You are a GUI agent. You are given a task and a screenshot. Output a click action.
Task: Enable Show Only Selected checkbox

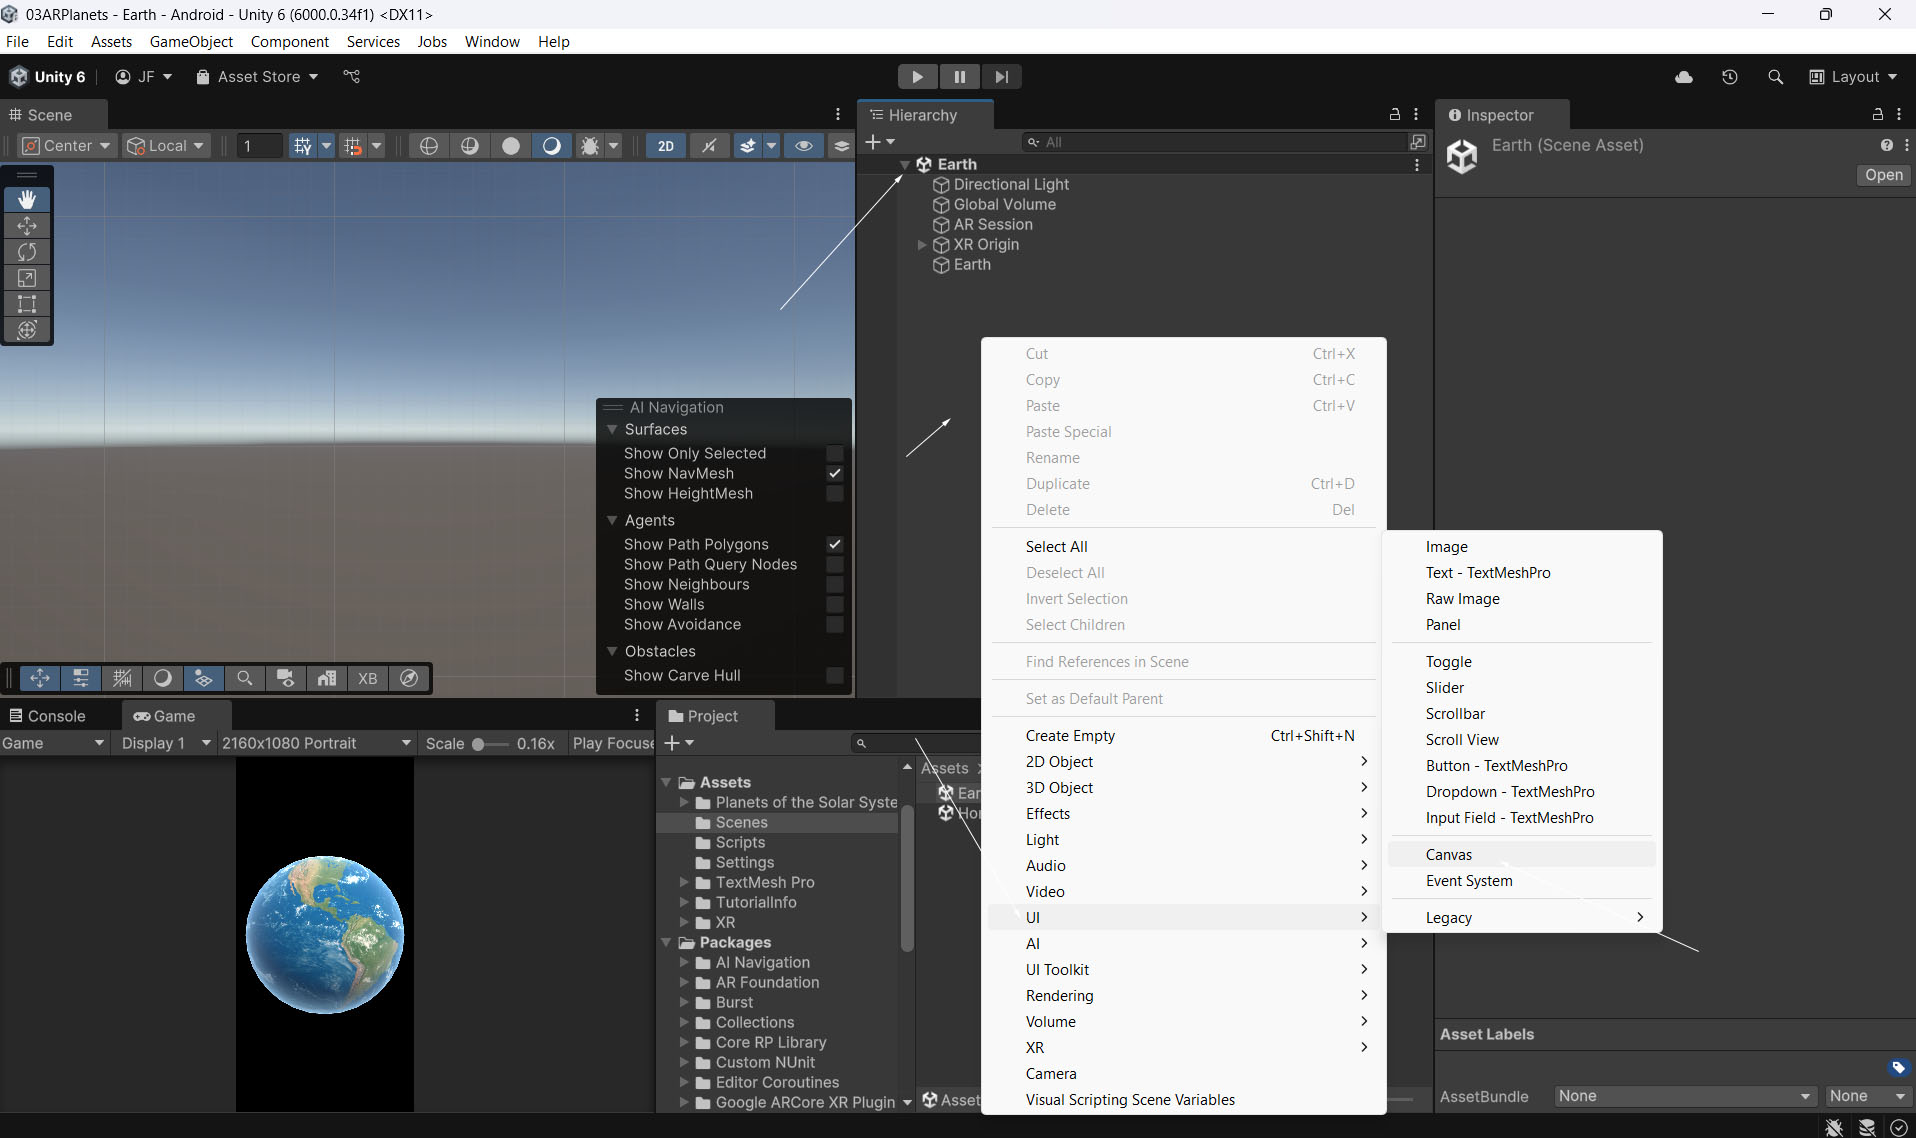(x=834, y=454)
